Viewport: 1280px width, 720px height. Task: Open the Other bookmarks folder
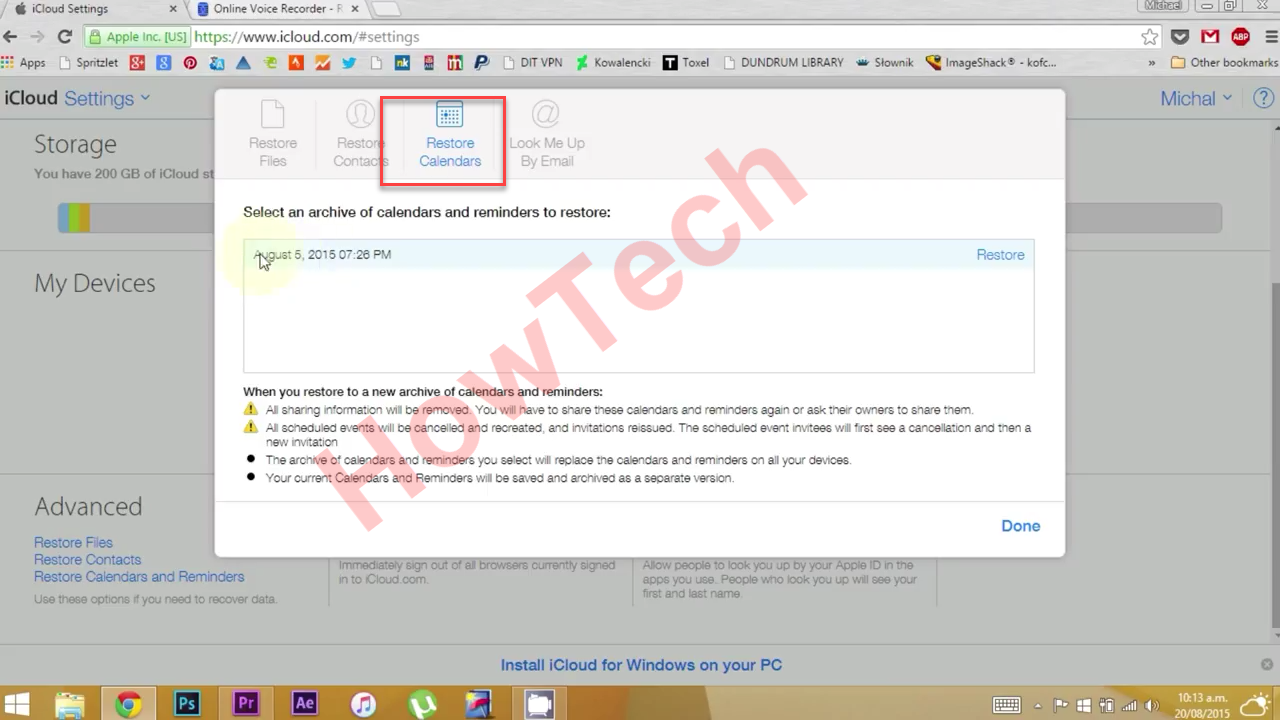click(x=1224, y=62)
